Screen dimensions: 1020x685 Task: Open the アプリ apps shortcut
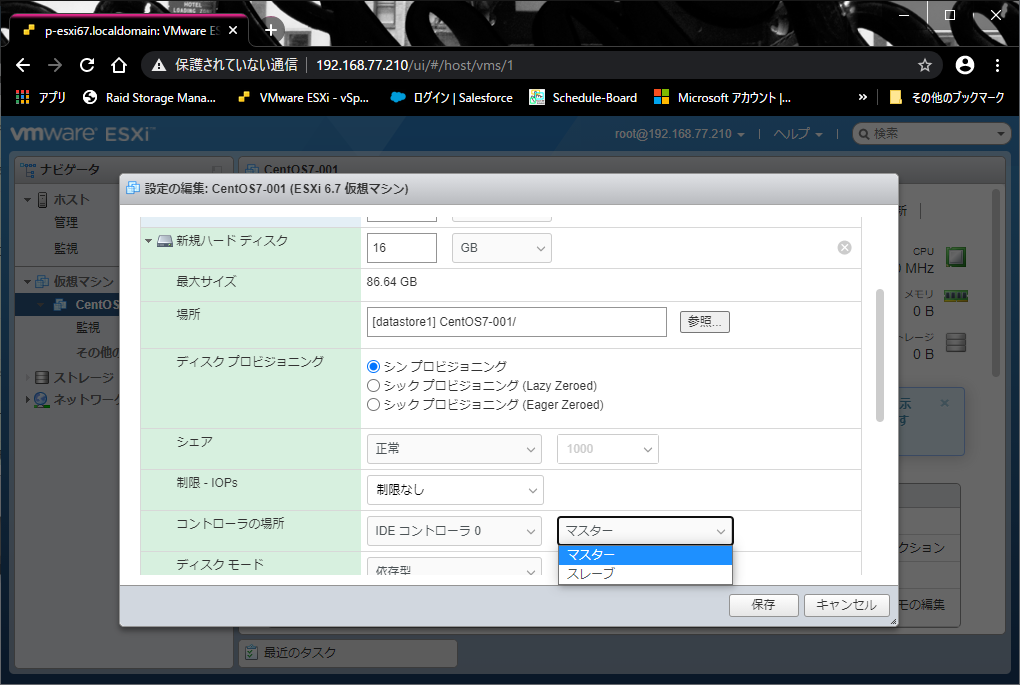tap(40, 98)
